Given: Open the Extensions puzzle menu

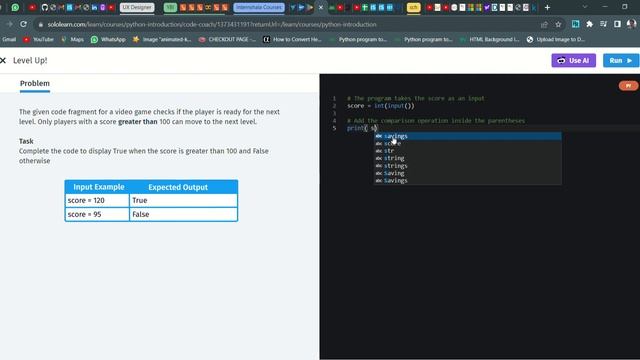Looking at the screenshot, I should (589, 24).
